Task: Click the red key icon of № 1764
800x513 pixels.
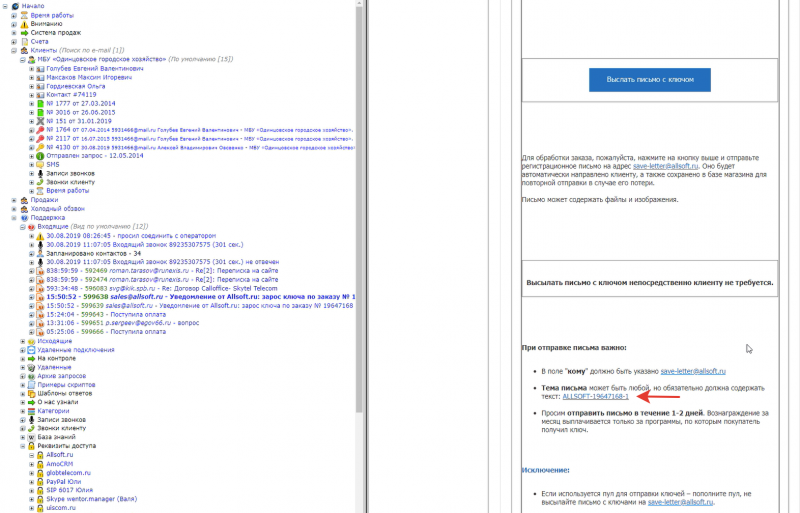Action: point(40,130)
